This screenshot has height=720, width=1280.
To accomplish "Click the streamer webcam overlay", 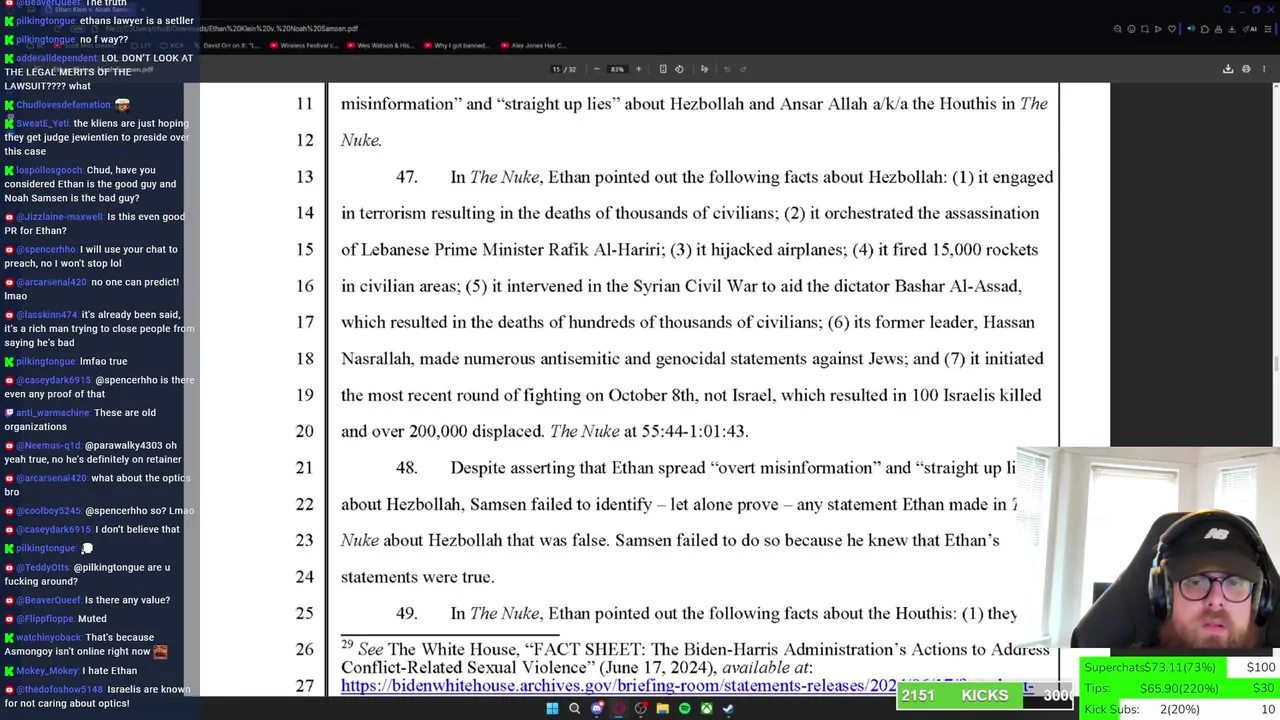I will coord(1150,548).
